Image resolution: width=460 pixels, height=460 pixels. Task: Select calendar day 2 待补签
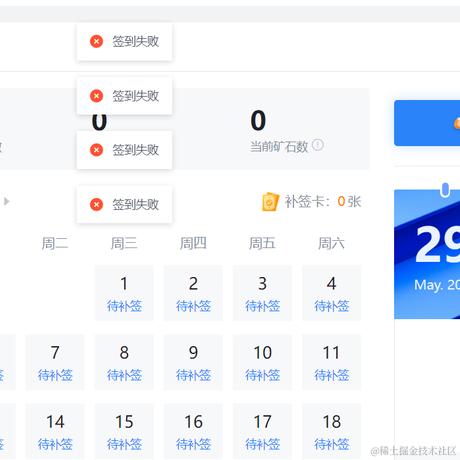coord(193,293)
